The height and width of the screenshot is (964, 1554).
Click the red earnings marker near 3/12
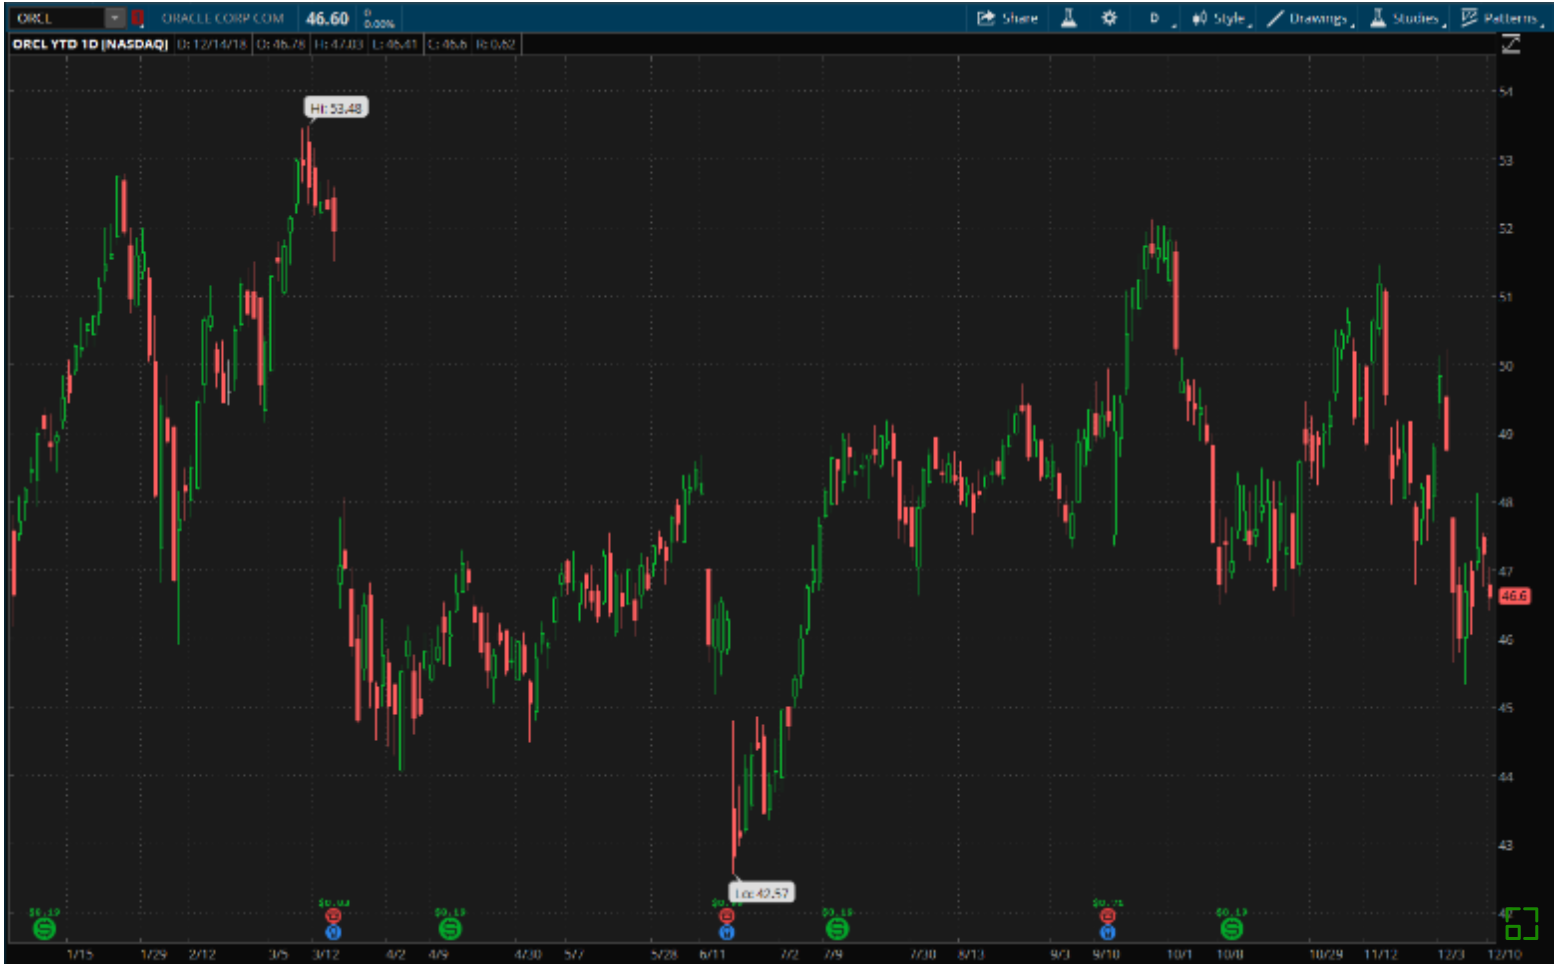click(334, 916)
